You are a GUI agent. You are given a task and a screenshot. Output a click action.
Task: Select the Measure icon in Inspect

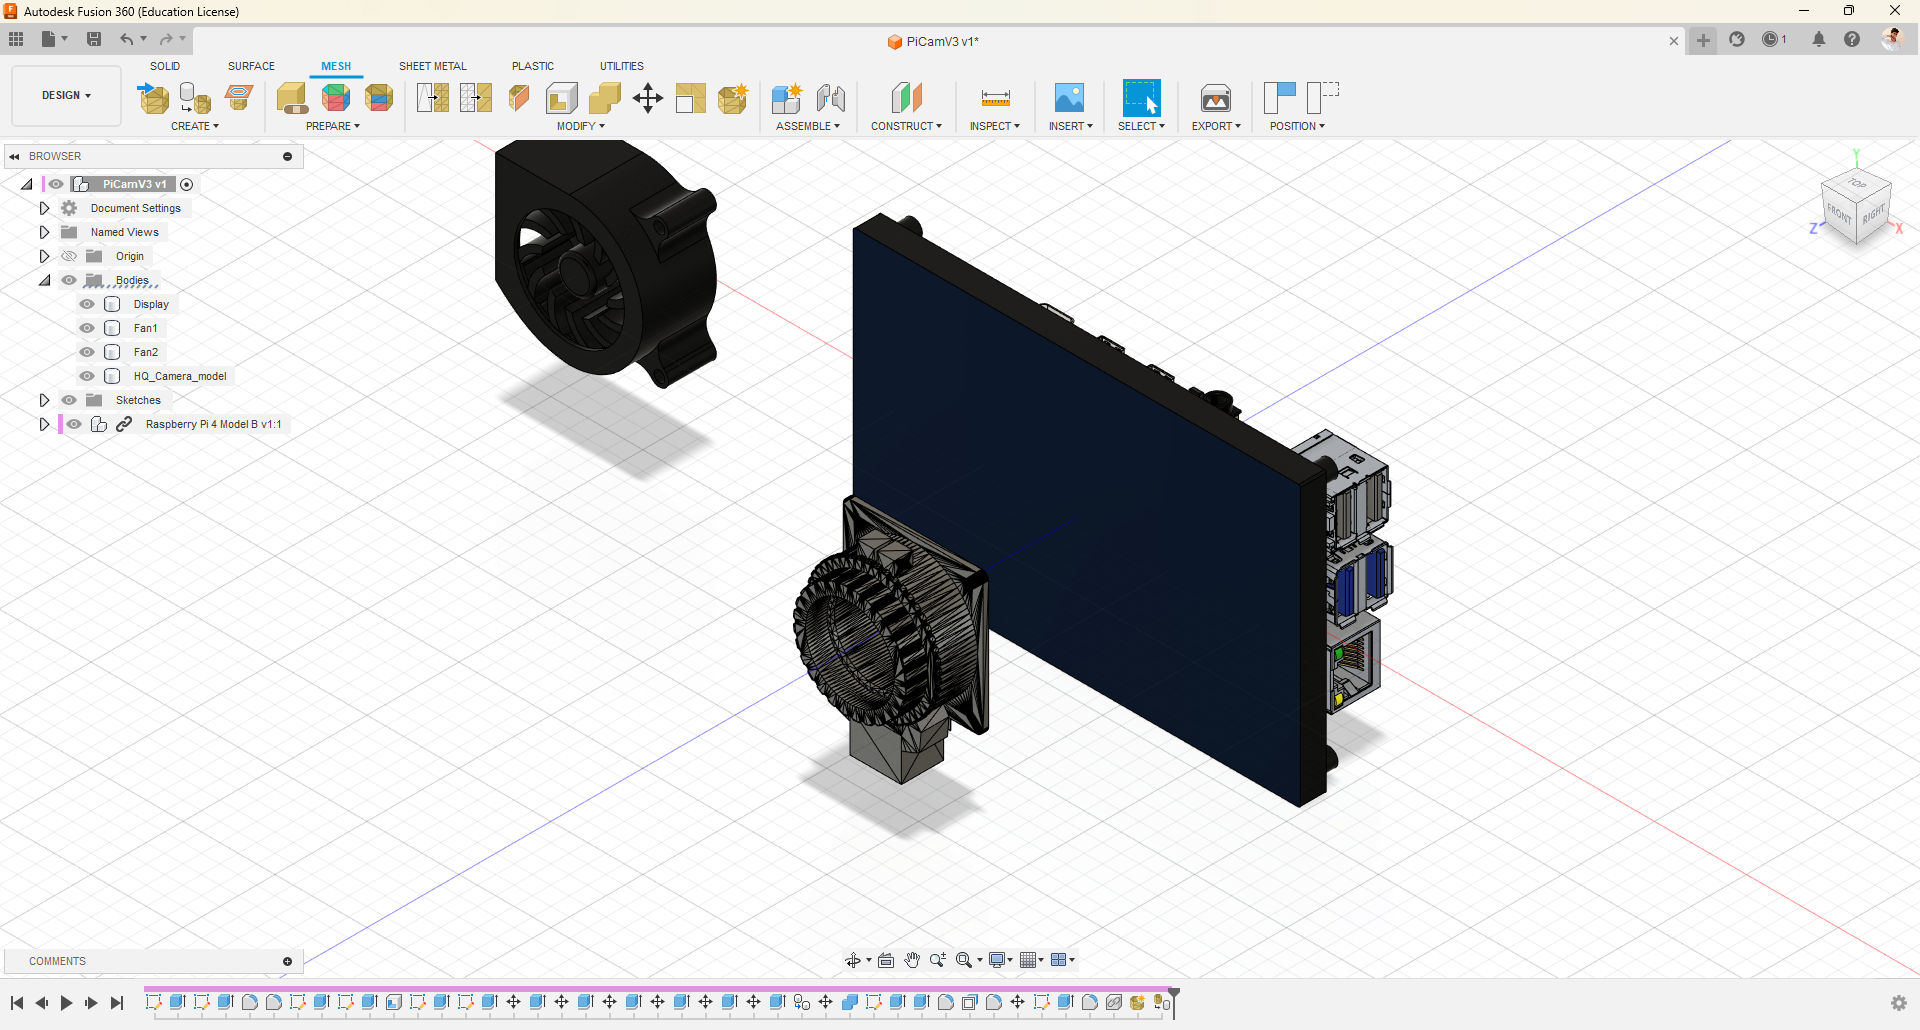tap(995, 98)
